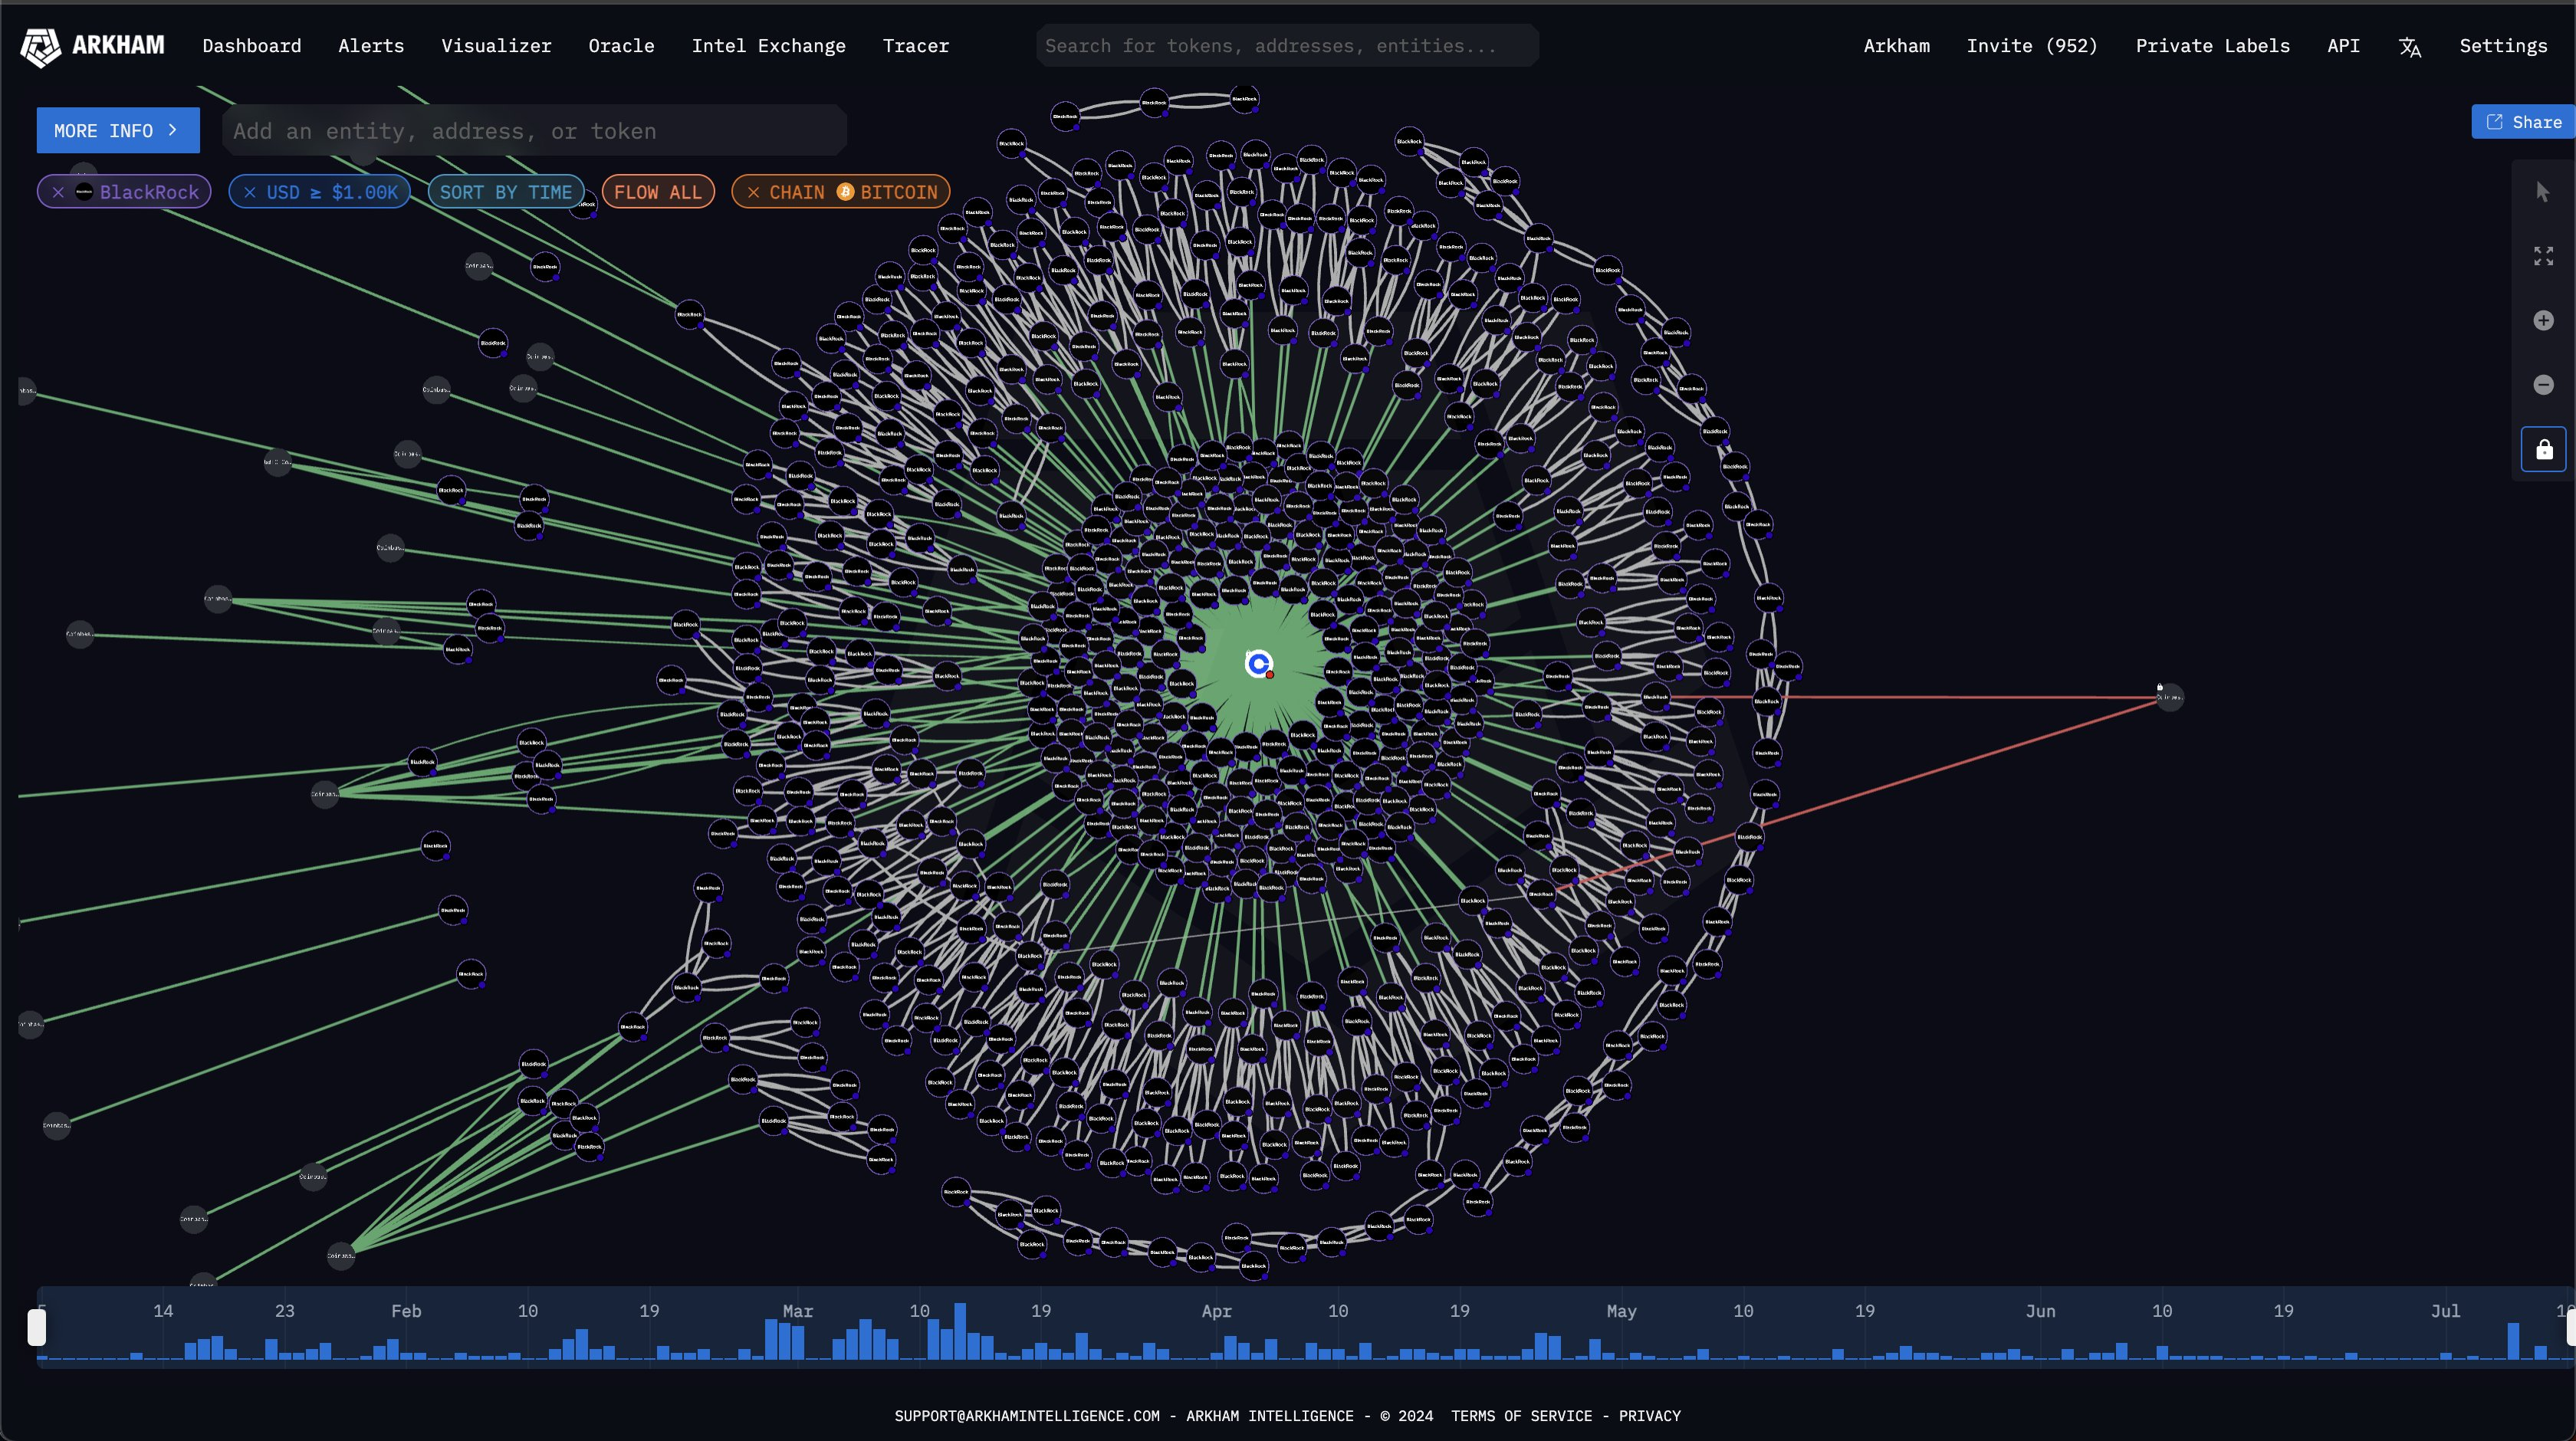The width and height of the screenshot is (2576, 1441).
Task: Expand the More Info panel
Action: (x=117, y=131)
